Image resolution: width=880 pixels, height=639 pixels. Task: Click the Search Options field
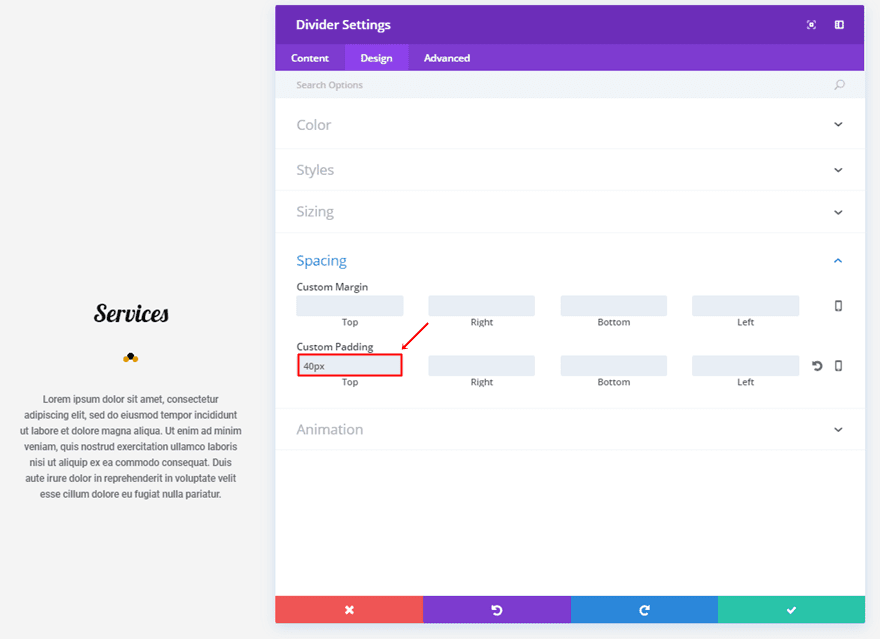pos(560,85)
